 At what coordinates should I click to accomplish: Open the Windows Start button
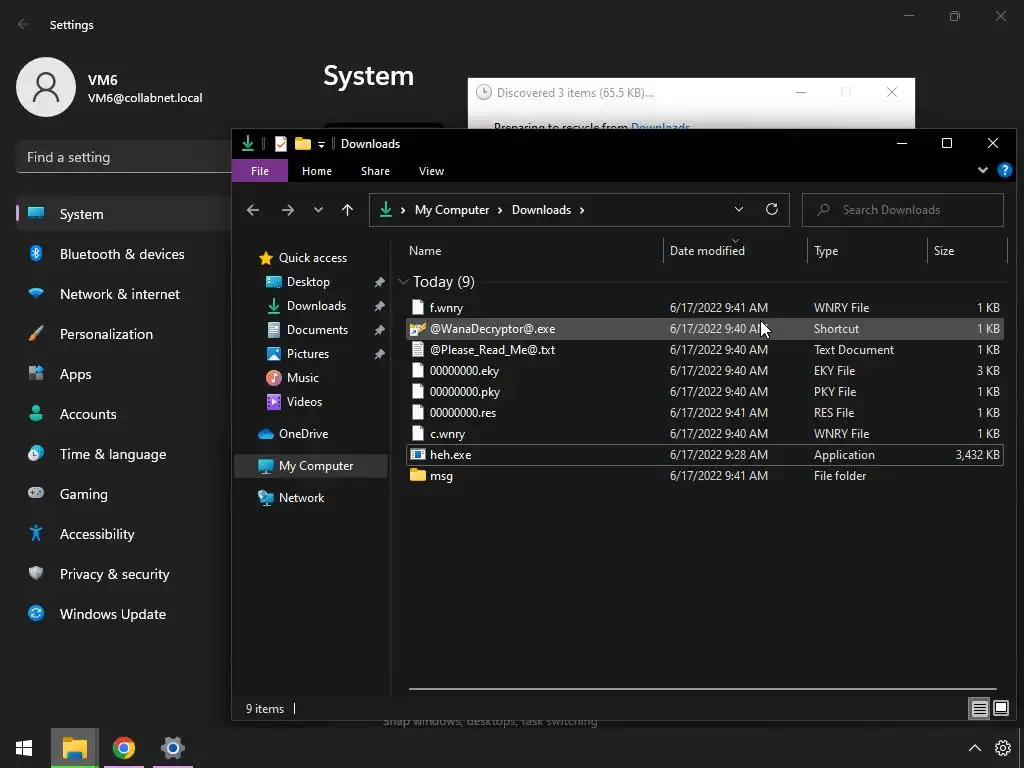24,748
